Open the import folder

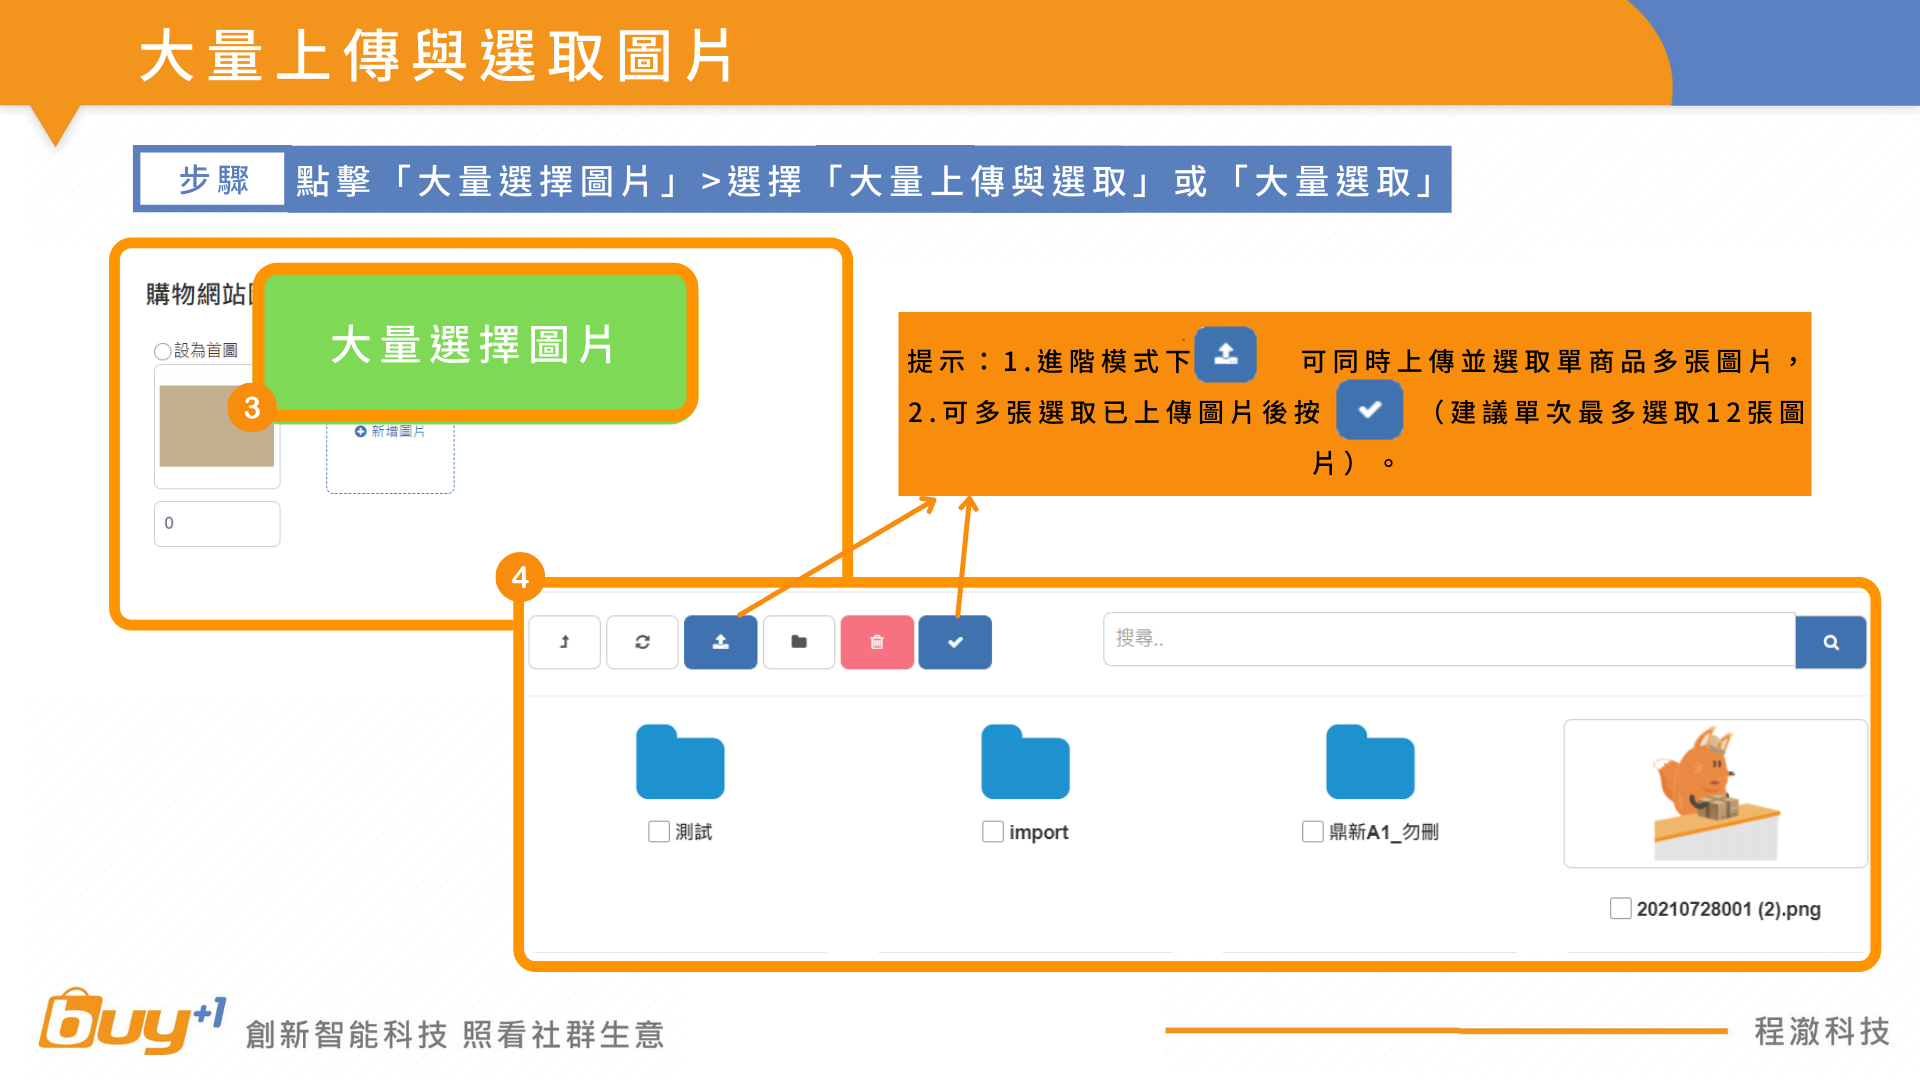pos(1025,762)
